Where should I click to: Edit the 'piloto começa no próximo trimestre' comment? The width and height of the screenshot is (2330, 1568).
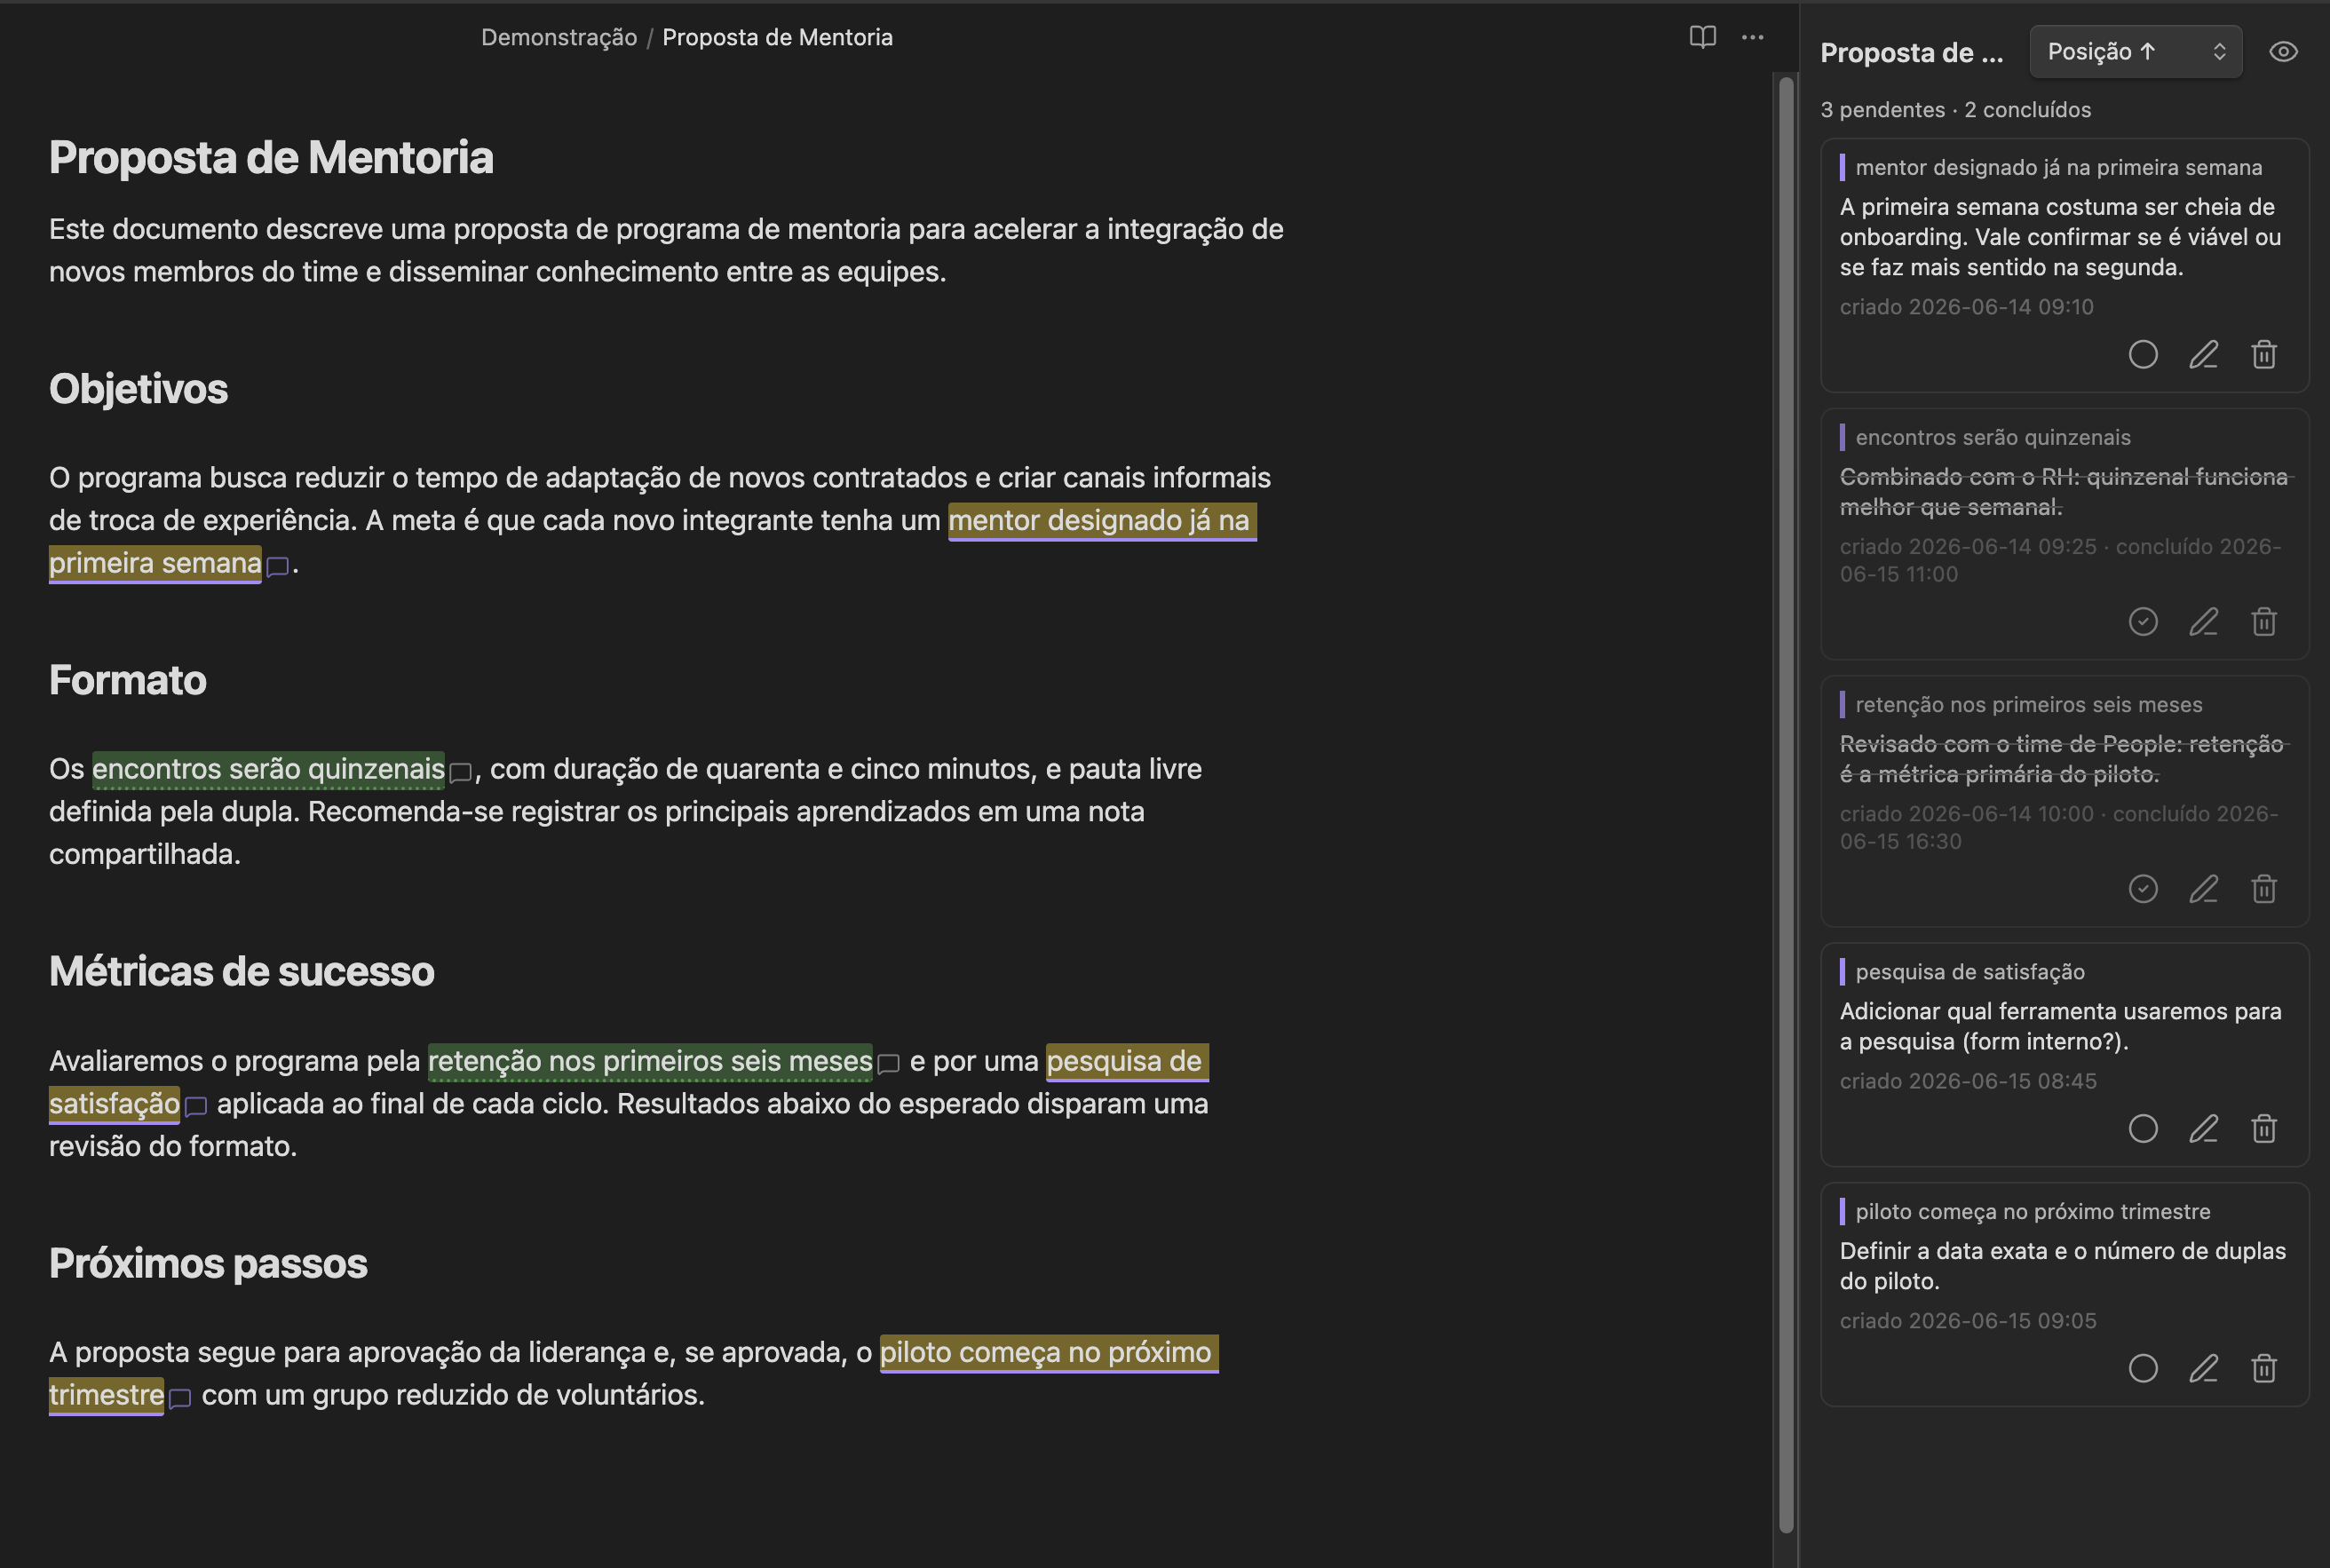(2204, 1368)
